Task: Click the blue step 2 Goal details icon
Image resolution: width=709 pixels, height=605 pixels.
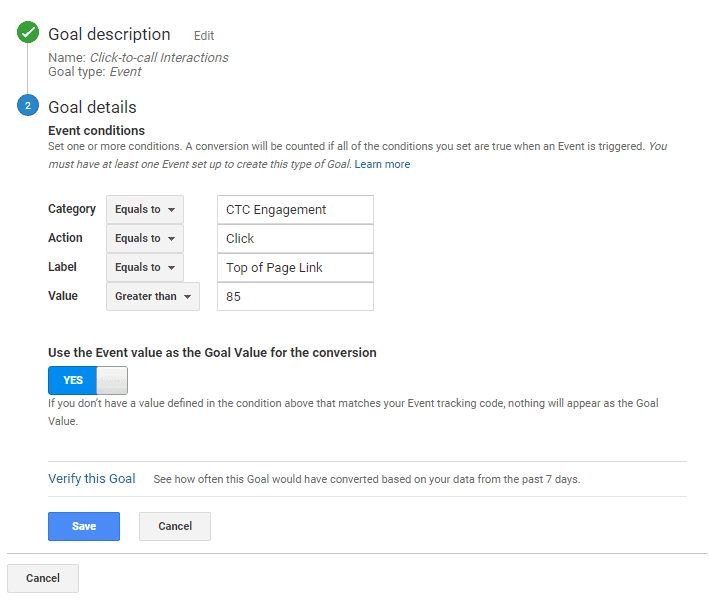Action: tap(28, 105)
